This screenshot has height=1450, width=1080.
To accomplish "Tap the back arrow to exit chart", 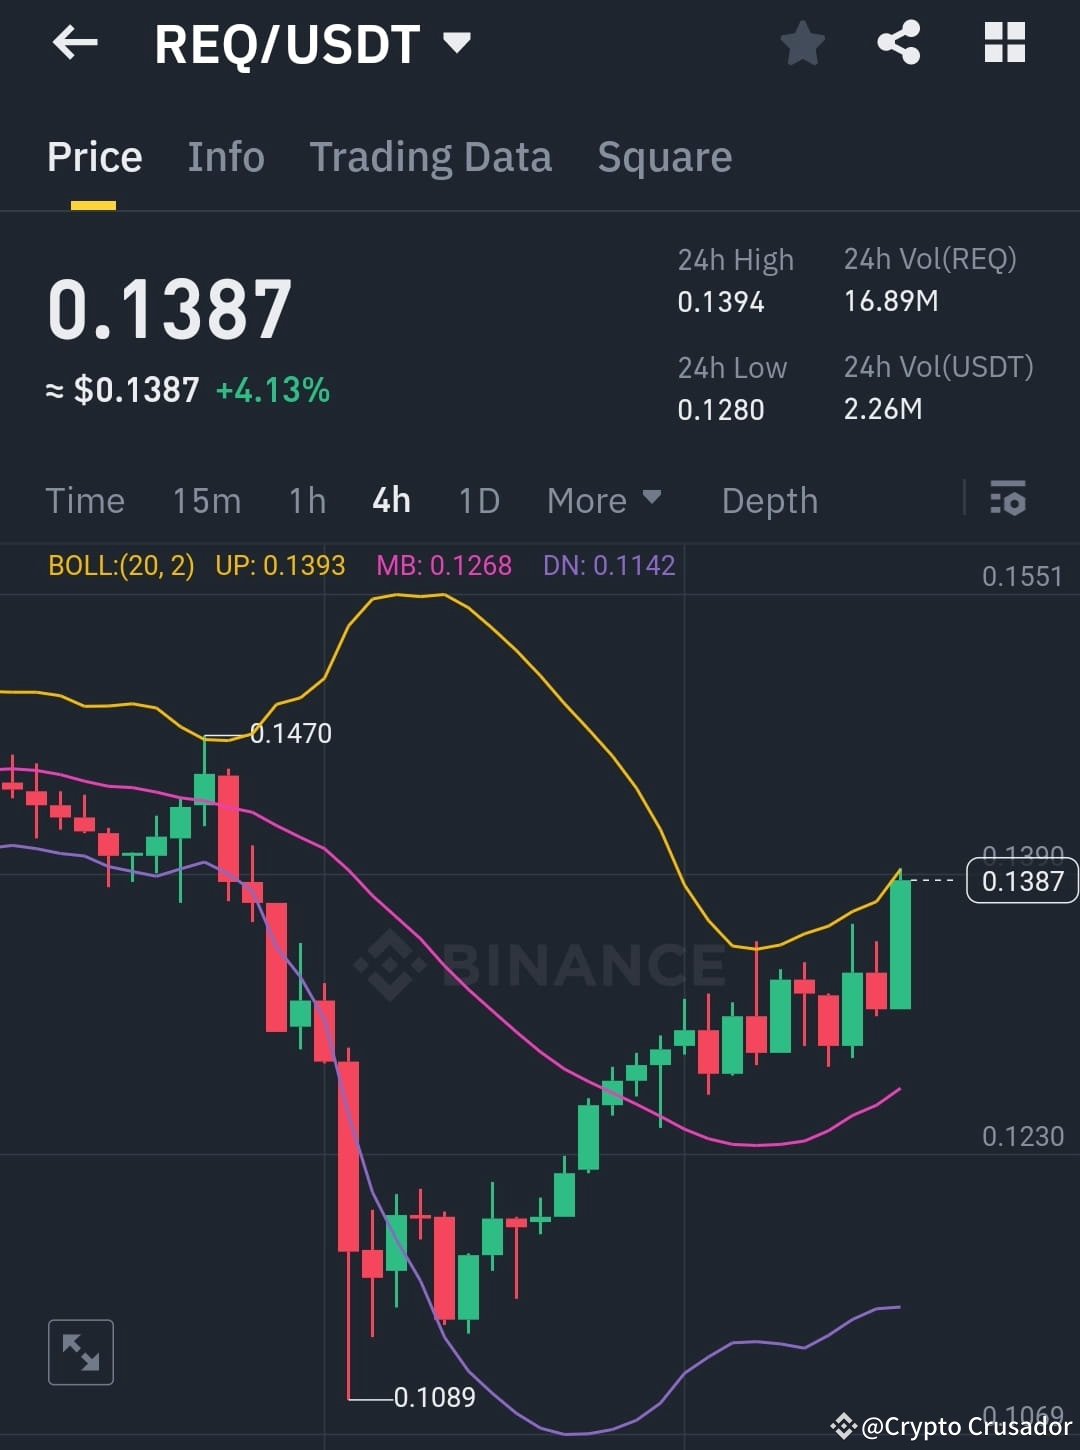I will click(73, 42).
